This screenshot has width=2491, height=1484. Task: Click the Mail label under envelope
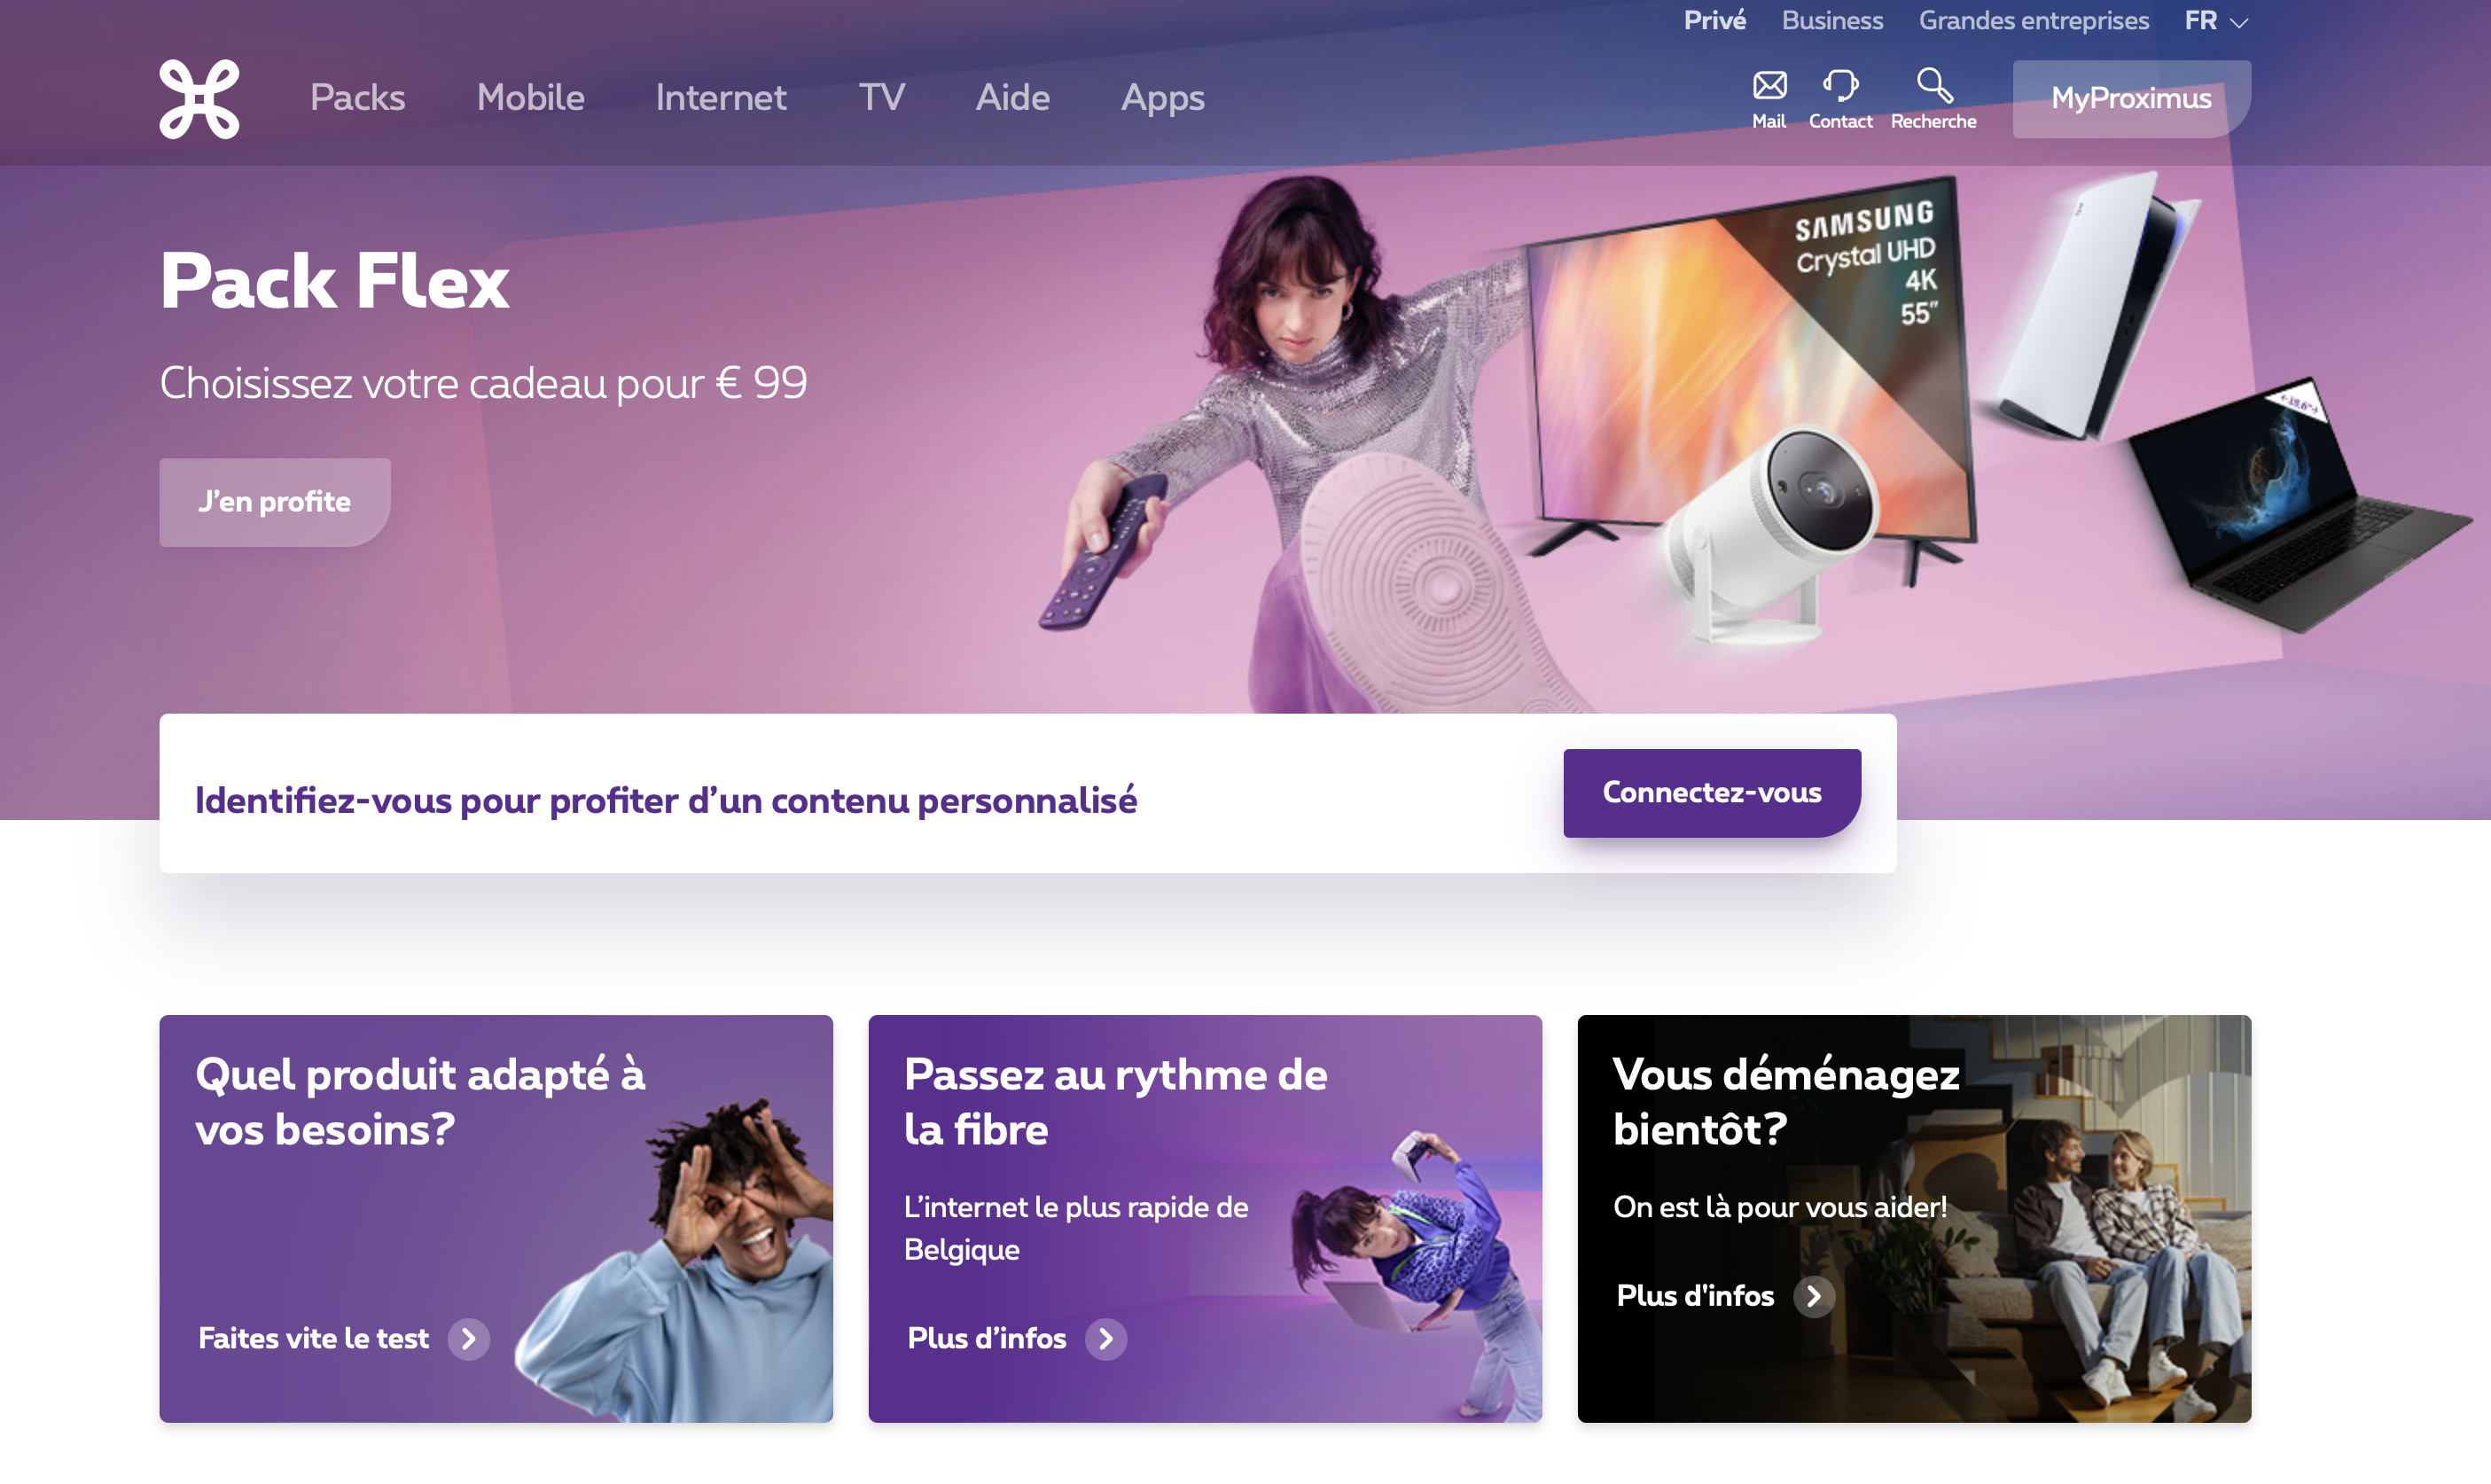coord(1768,121)
